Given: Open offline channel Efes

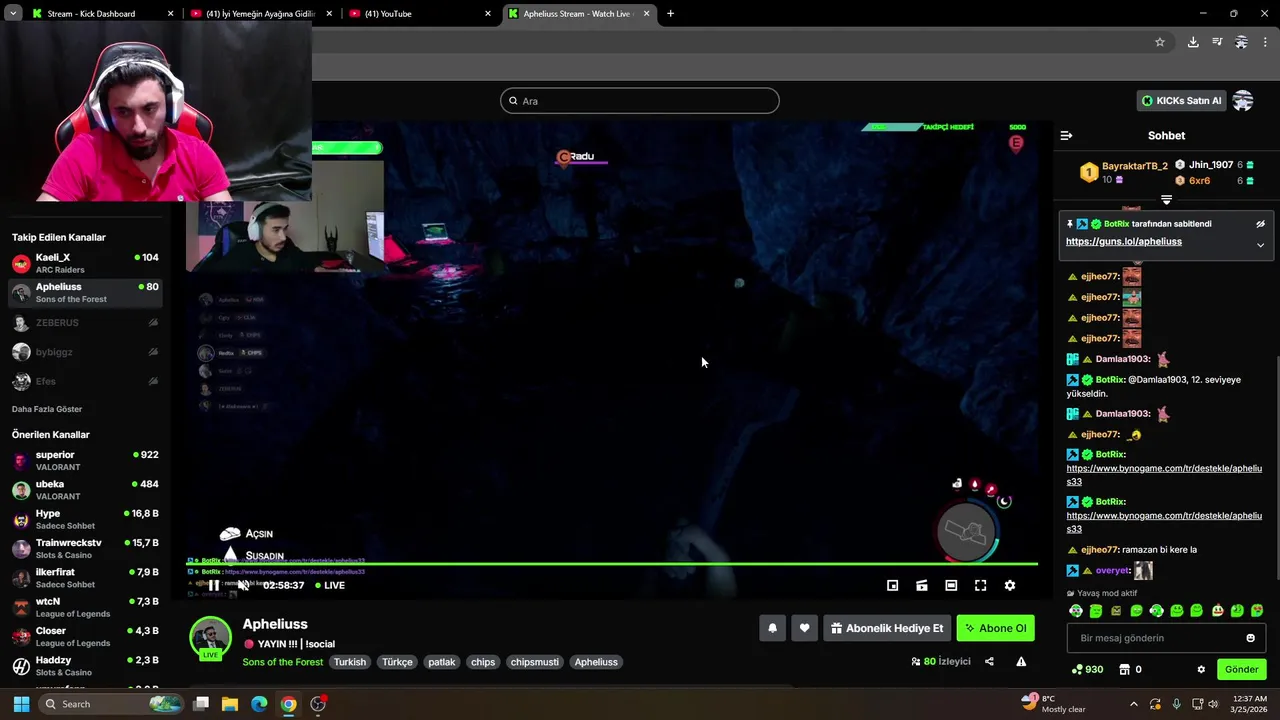Looking at the screenshot, I should (x=85, y=381).
